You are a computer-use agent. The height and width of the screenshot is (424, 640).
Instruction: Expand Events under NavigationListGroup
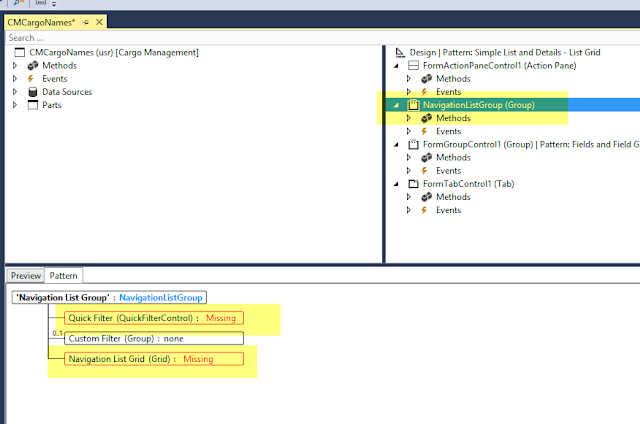coord(409,131)
